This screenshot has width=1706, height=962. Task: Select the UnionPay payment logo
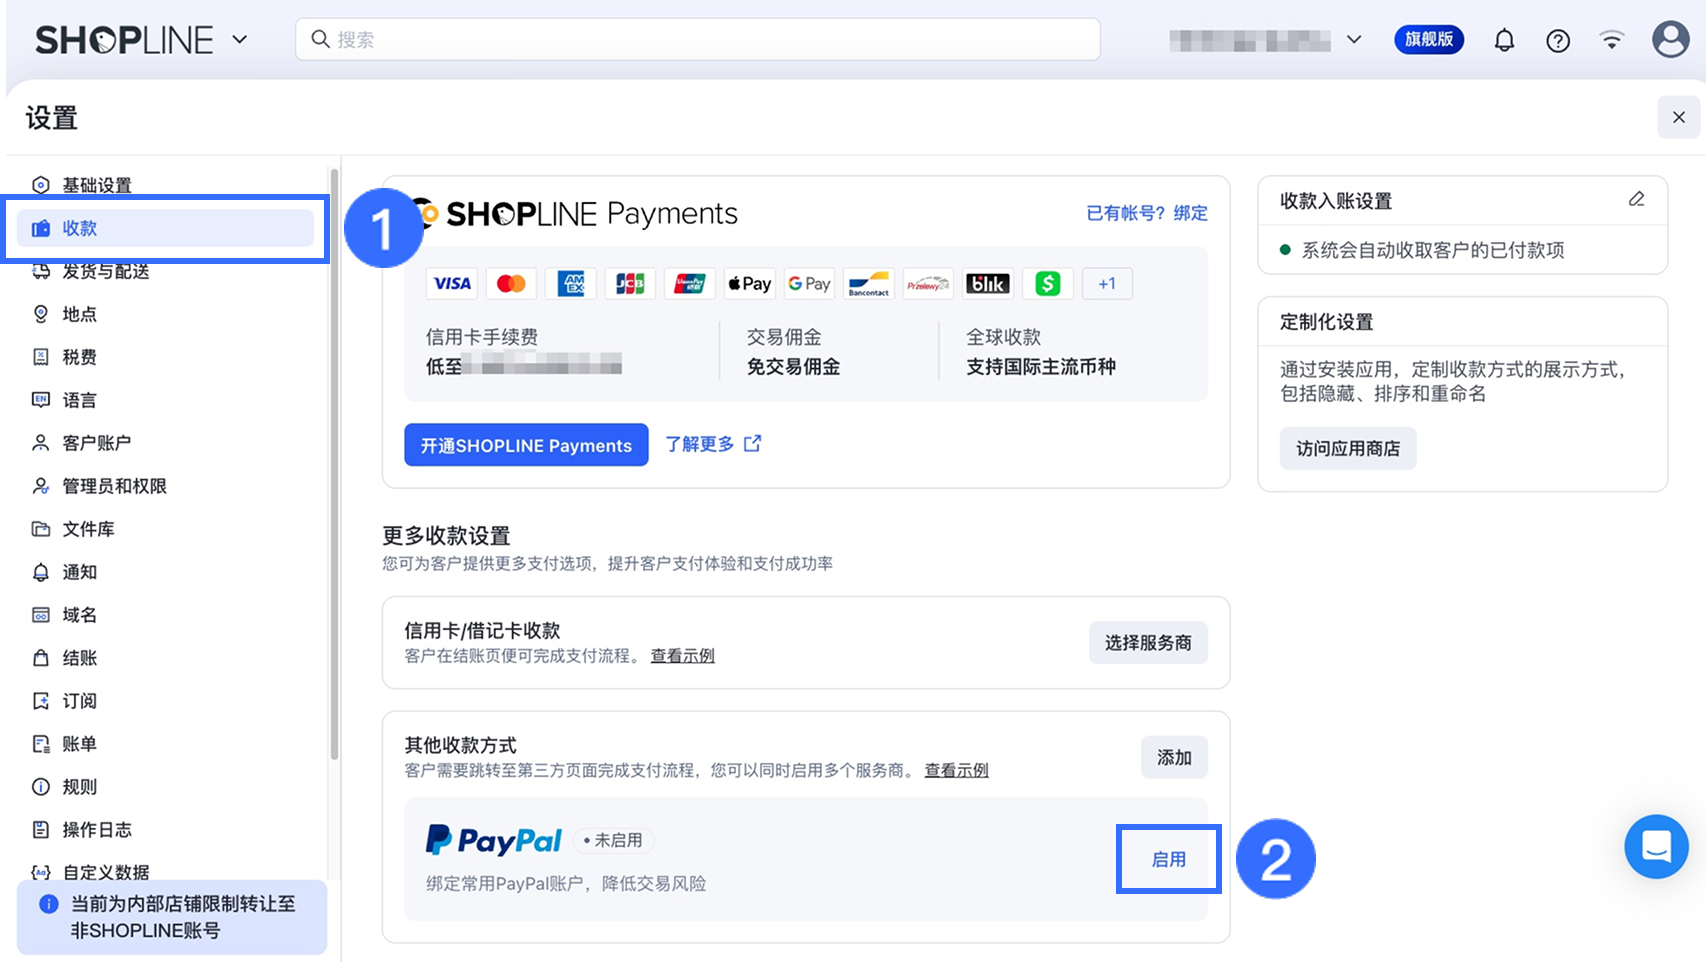coord(690,284)
